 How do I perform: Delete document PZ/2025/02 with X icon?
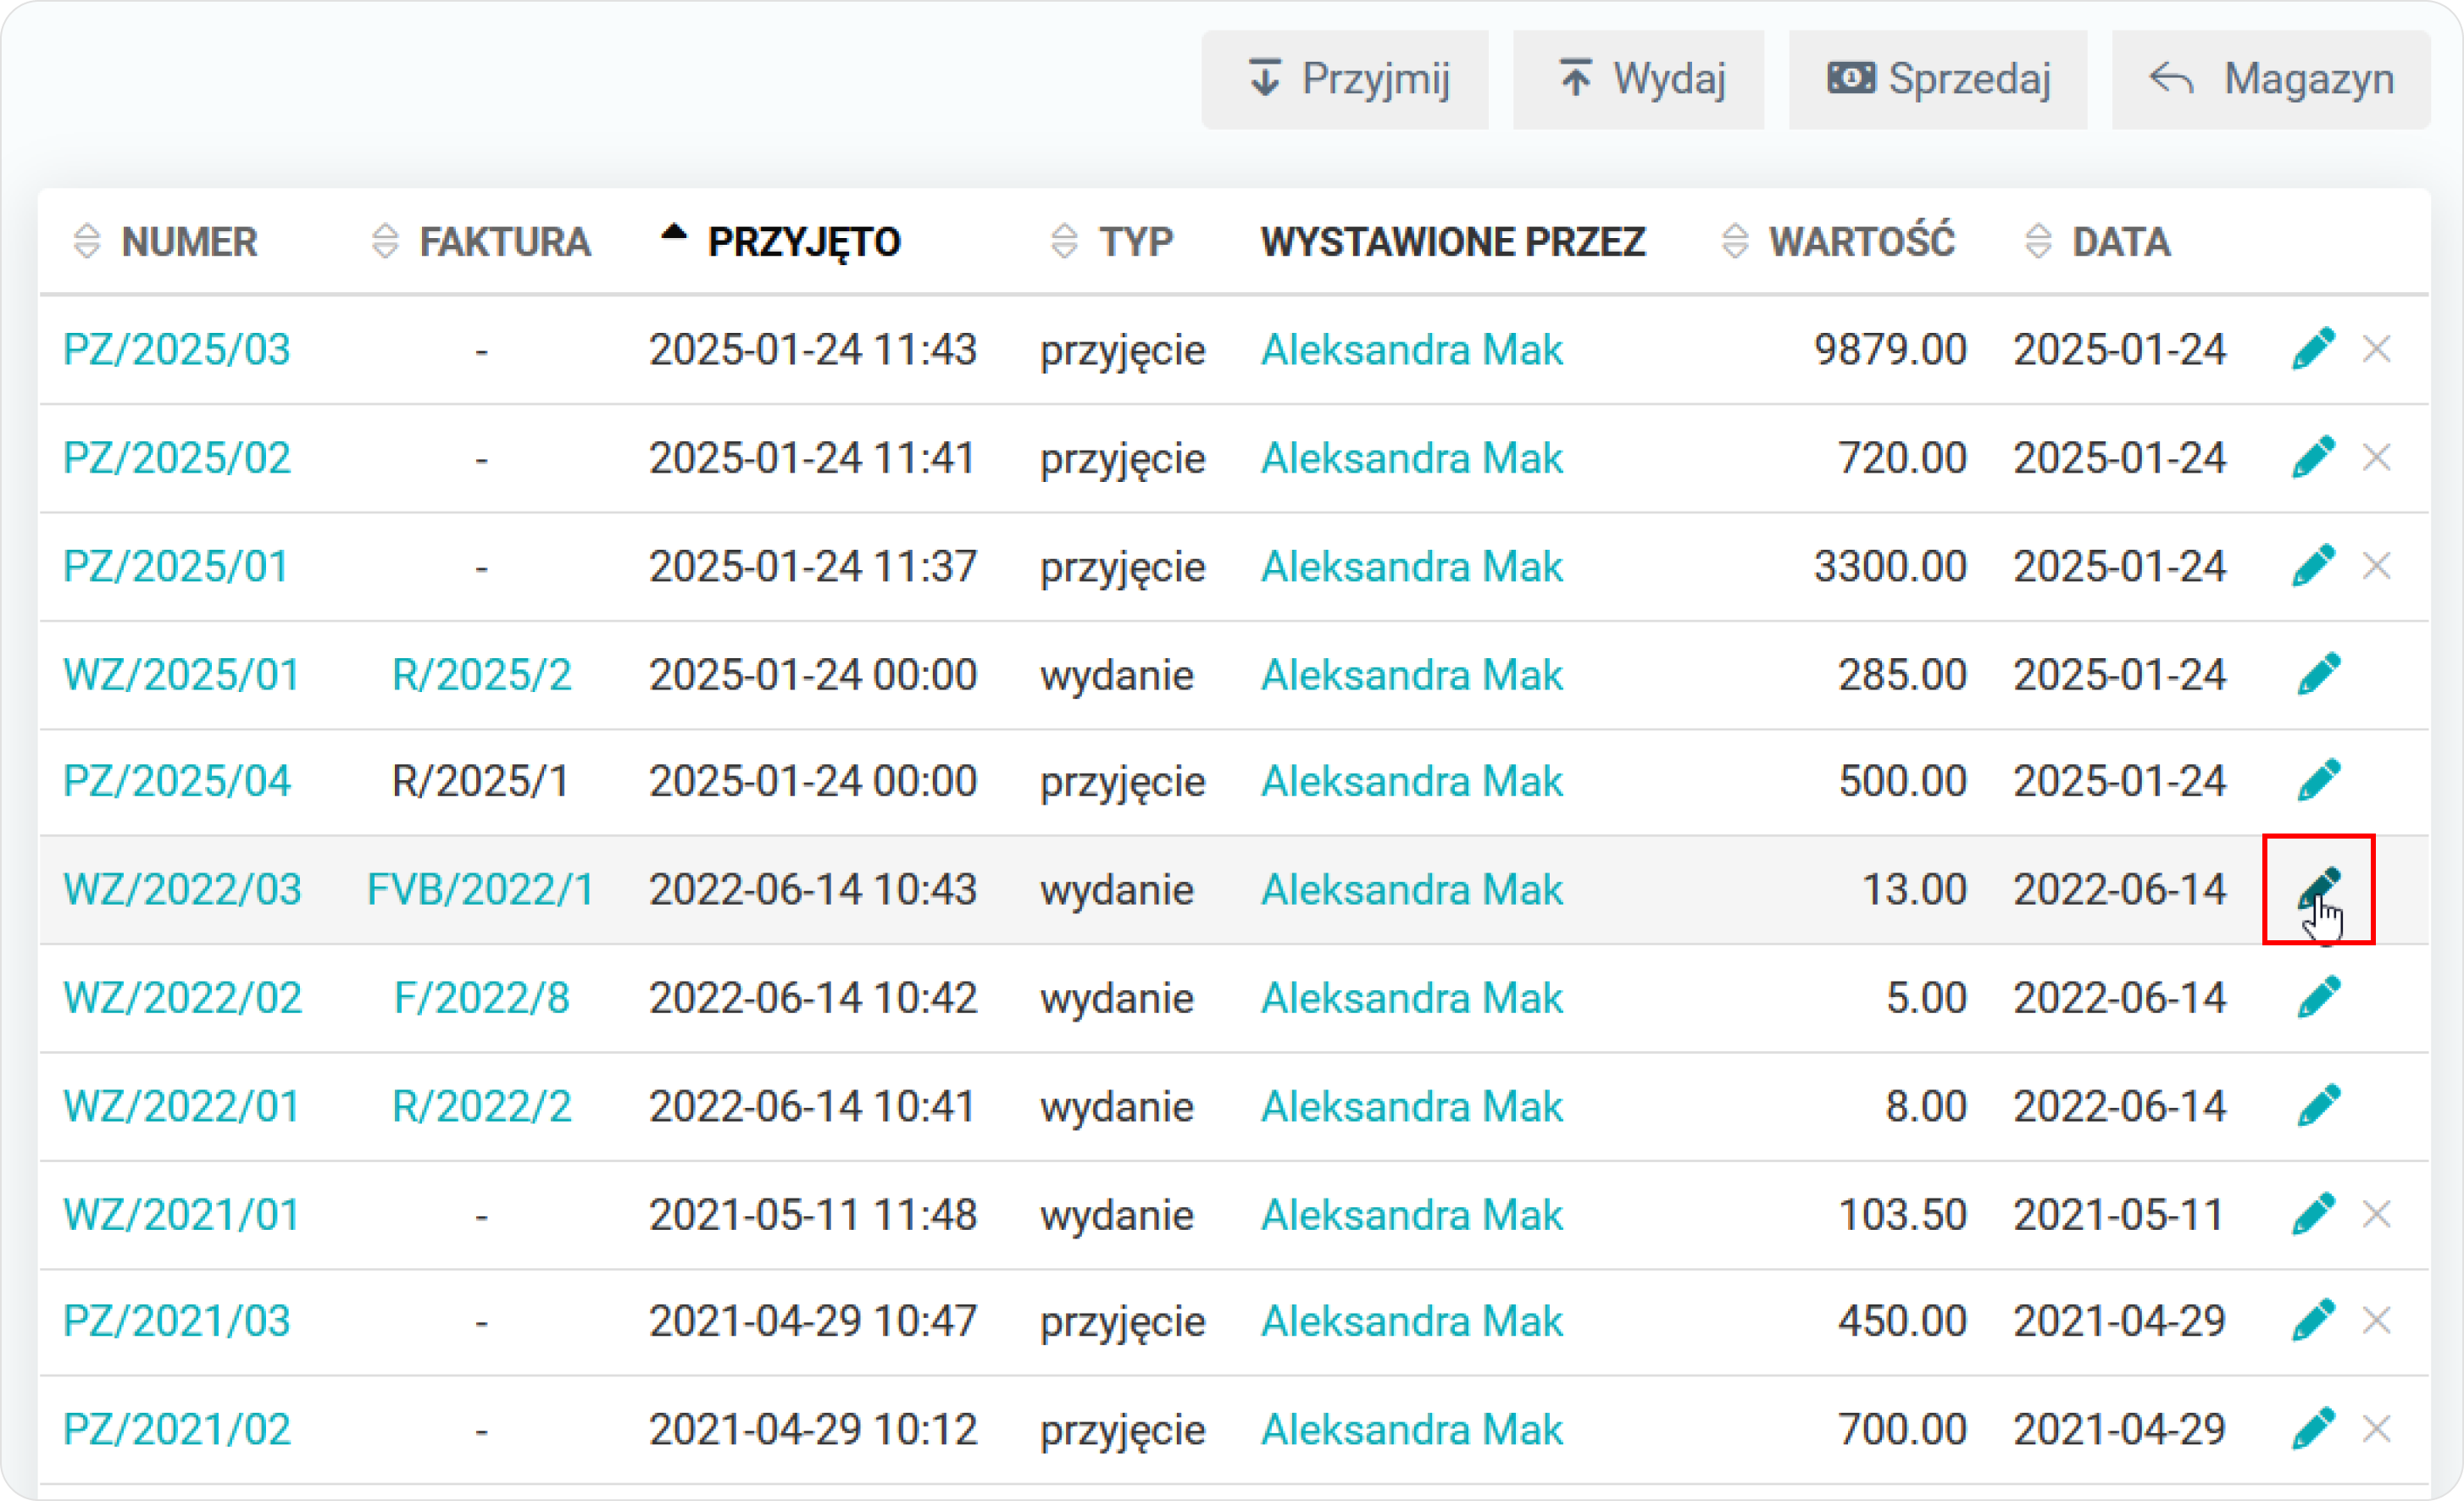coord(2376,458)
